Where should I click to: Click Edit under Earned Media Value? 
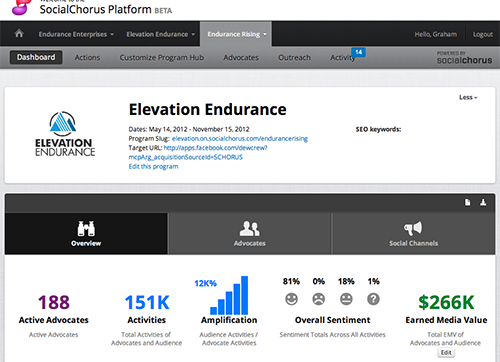click(x=446, y=353)
